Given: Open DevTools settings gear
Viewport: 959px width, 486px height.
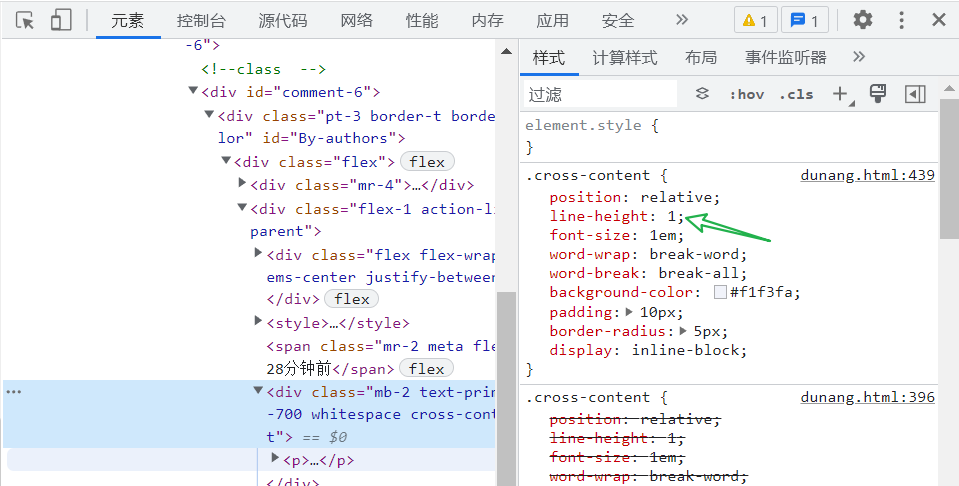Looking at the screenshot, I should click(862, 20).
